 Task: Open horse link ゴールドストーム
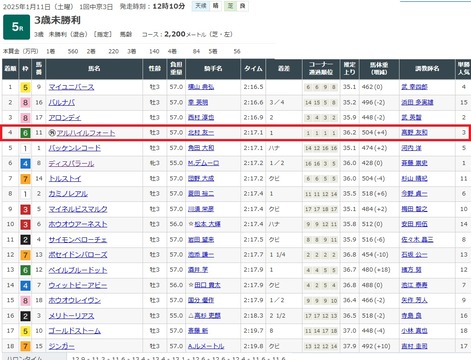pyautogui.click(x=75, y=331)
